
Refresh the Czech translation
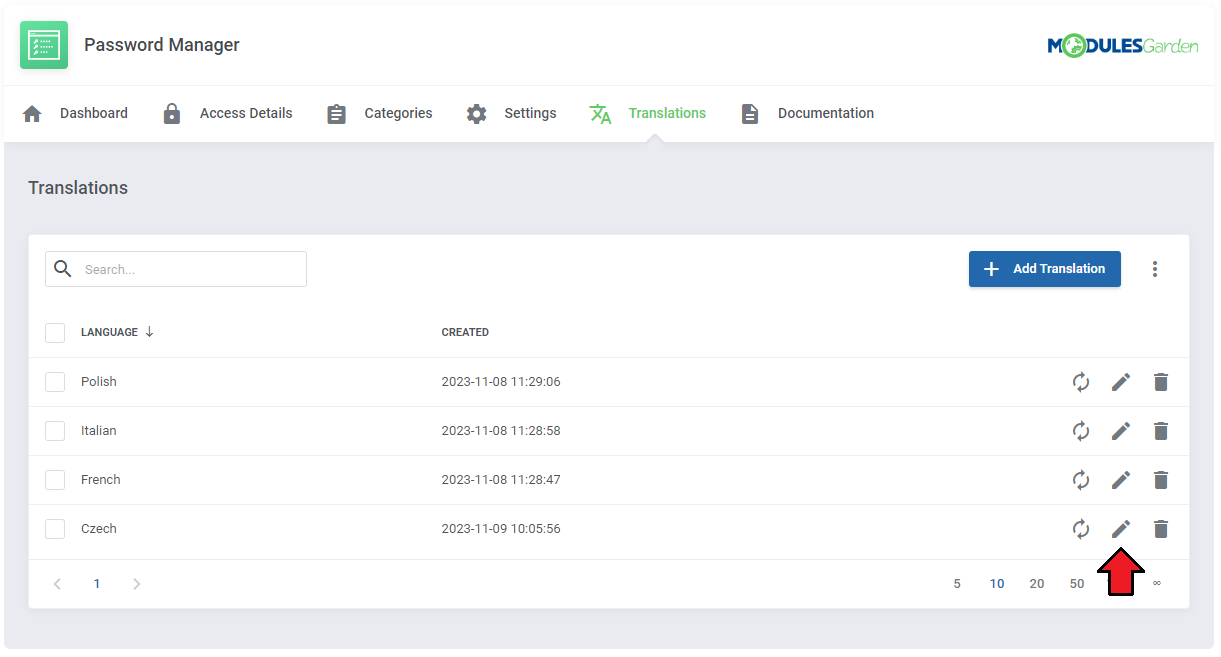(1081, 529)
